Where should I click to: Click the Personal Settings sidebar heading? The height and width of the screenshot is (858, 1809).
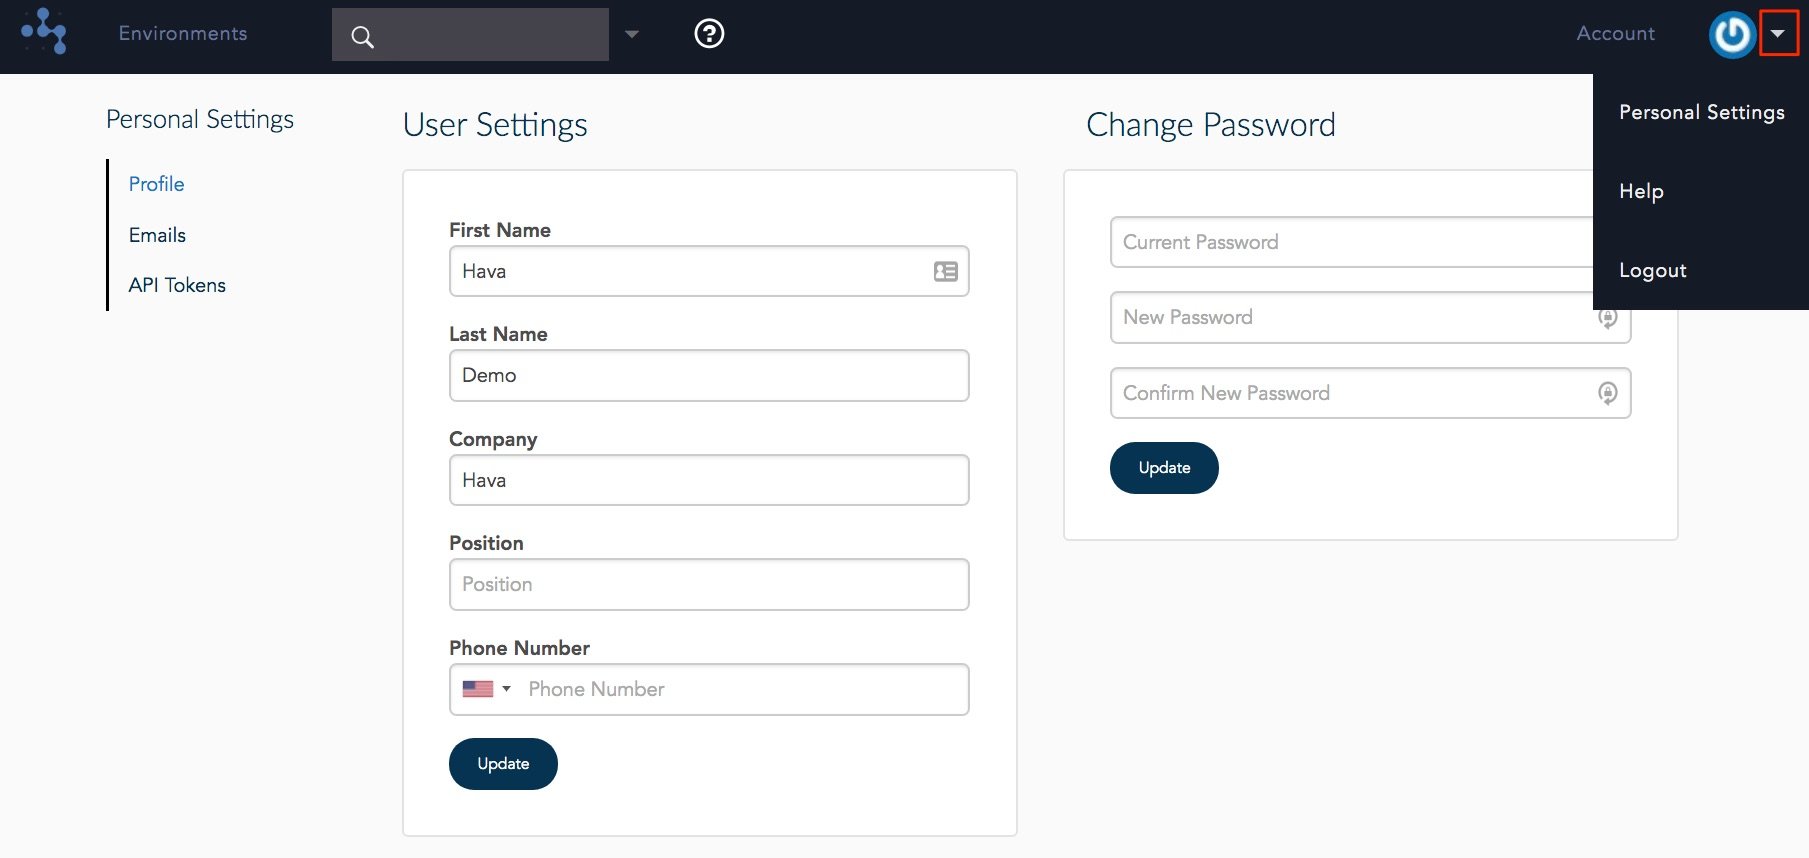click(200, 120)
